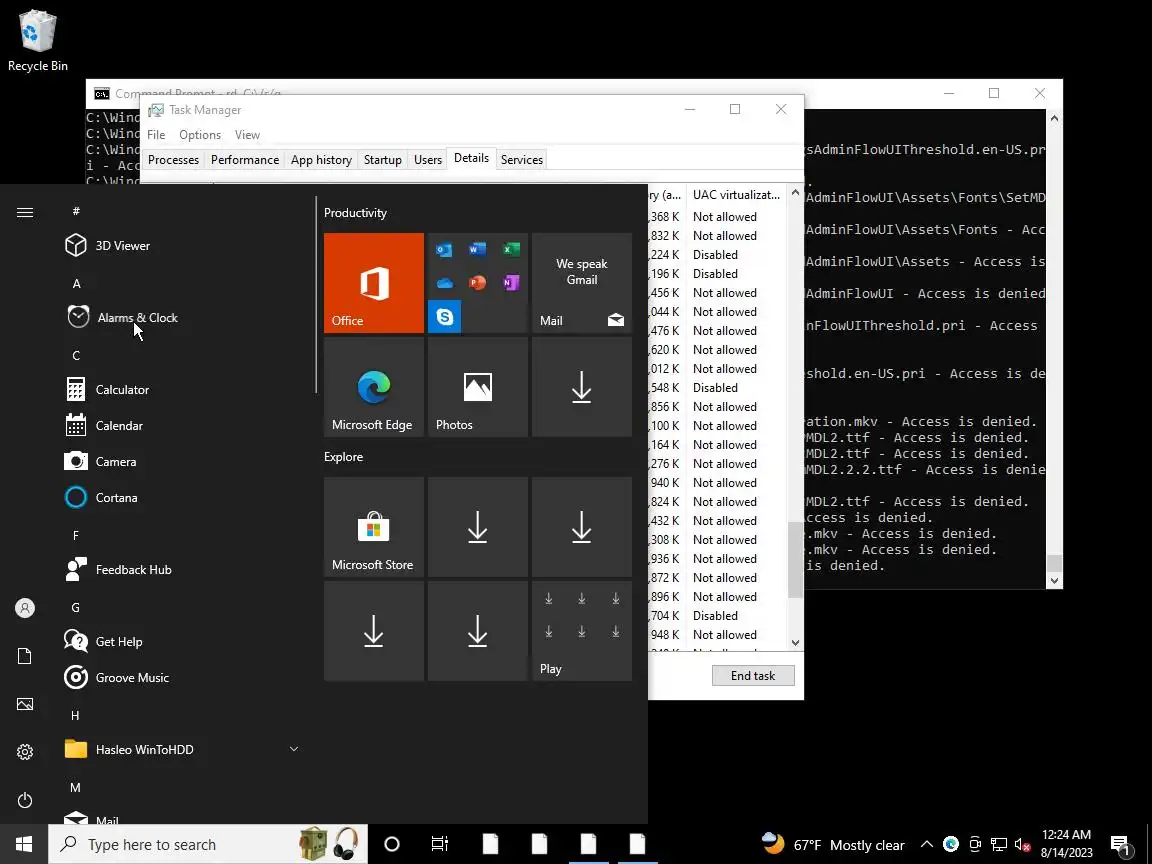This screenshot has height=864, width=1152.
Task: Click the Word icon in Office tile group
Action: 478,249
